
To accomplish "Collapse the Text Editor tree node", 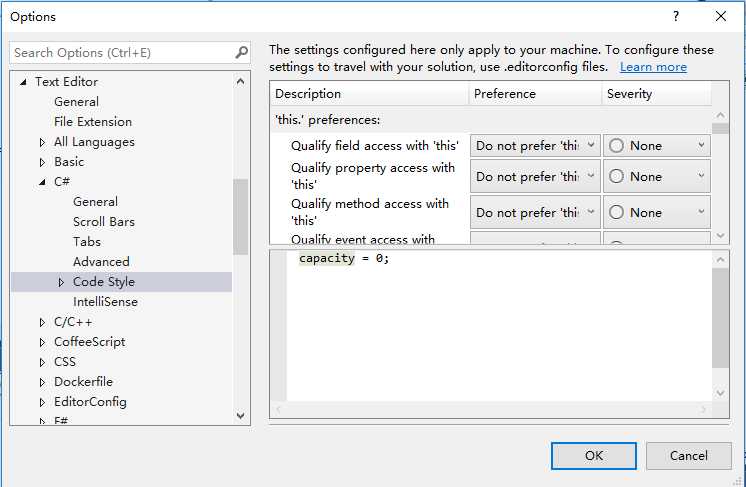I will tap(23, 82).
